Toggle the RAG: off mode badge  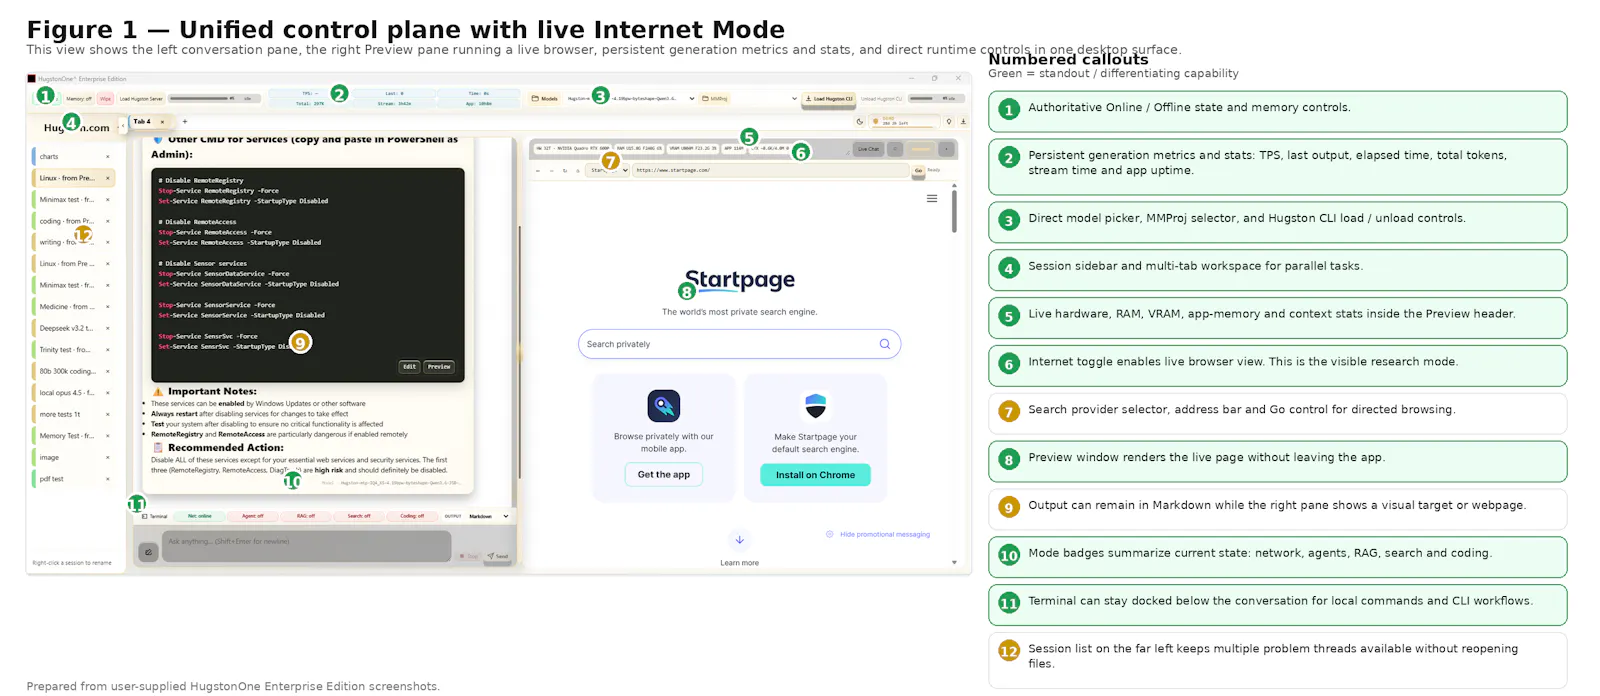click(x=306, y=516)
